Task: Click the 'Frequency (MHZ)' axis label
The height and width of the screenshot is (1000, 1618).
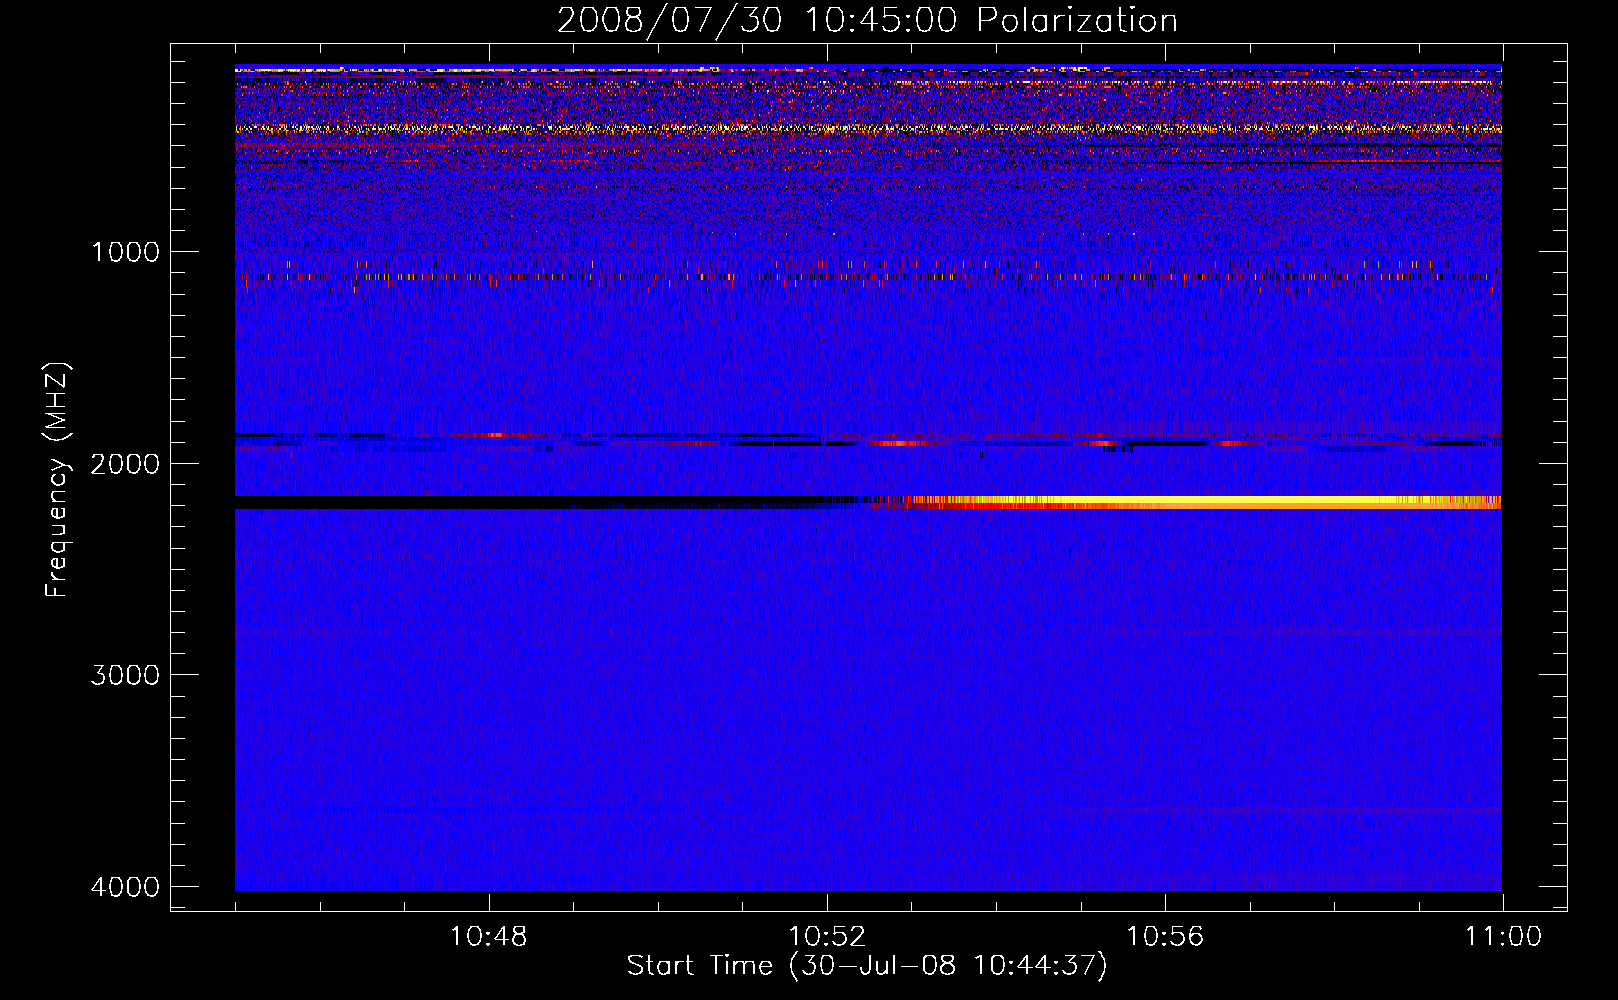Action: (x=57, y=480)
